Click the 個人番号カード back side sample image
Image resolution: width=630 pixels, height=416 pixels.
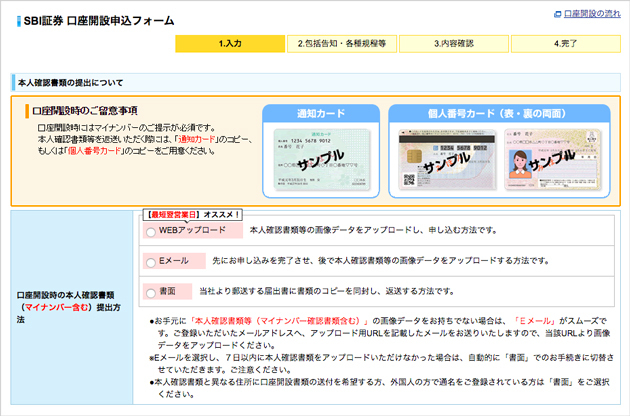447,160
